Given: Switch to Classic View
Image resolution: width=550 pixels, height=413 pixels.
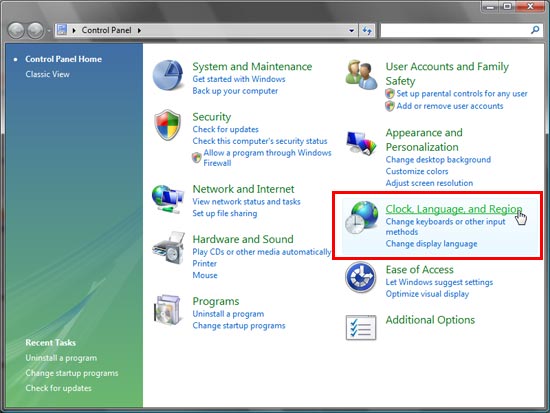Looking at the screenshot, I should coord(47,74).
